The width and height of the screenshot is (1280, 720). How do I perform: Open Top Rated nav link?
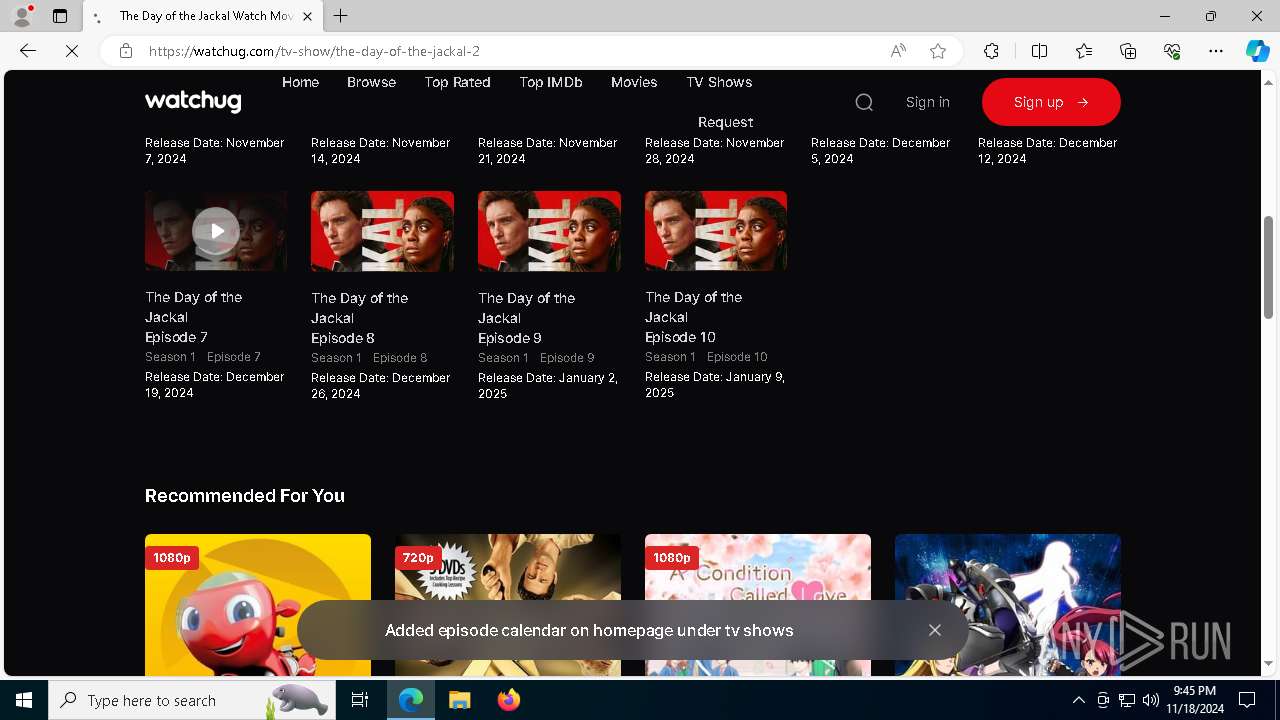coord(457,82)
